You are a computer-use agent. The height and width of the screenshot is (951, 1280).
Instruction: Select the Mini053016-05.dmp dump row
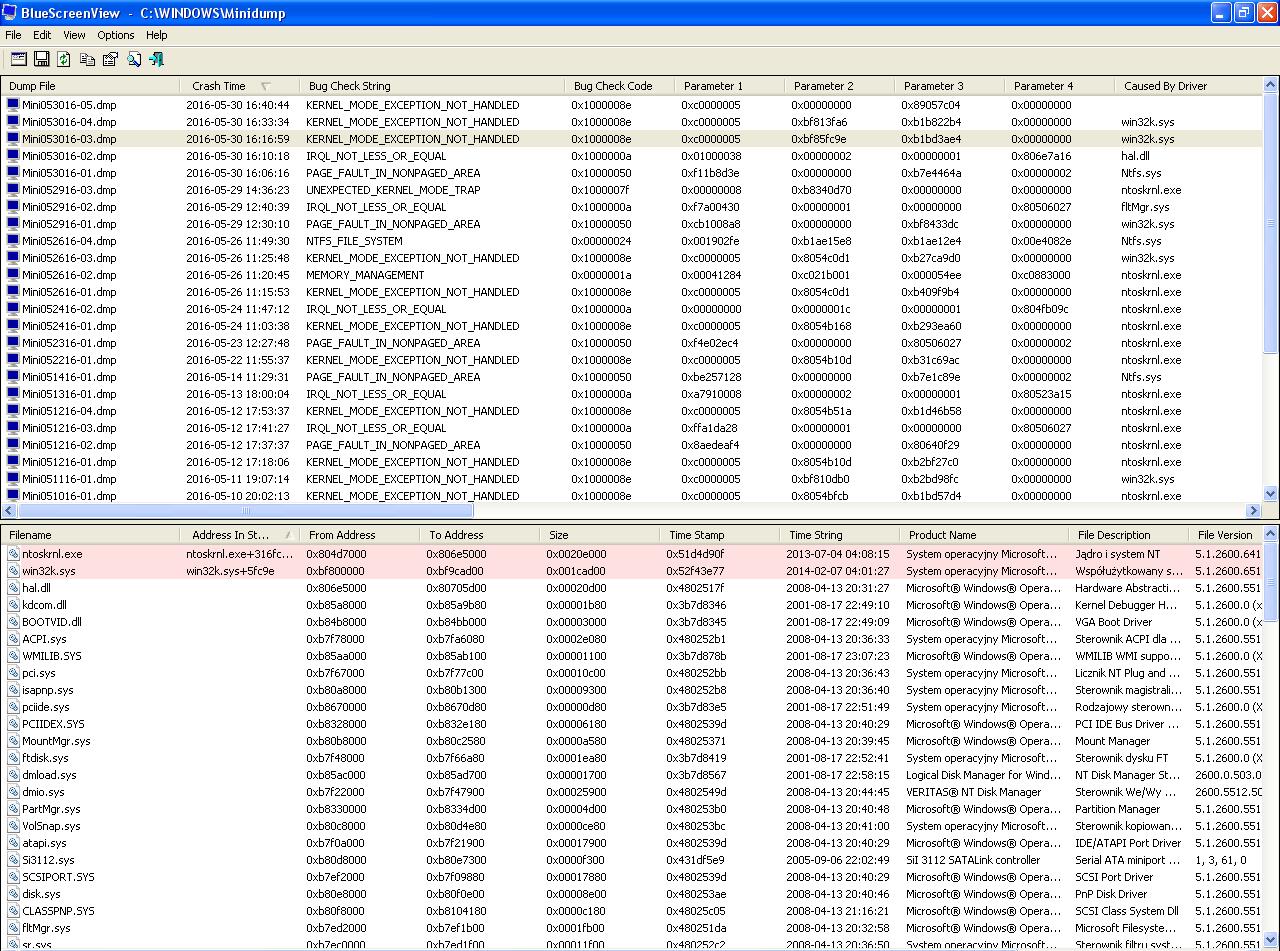tap(69, 105)
